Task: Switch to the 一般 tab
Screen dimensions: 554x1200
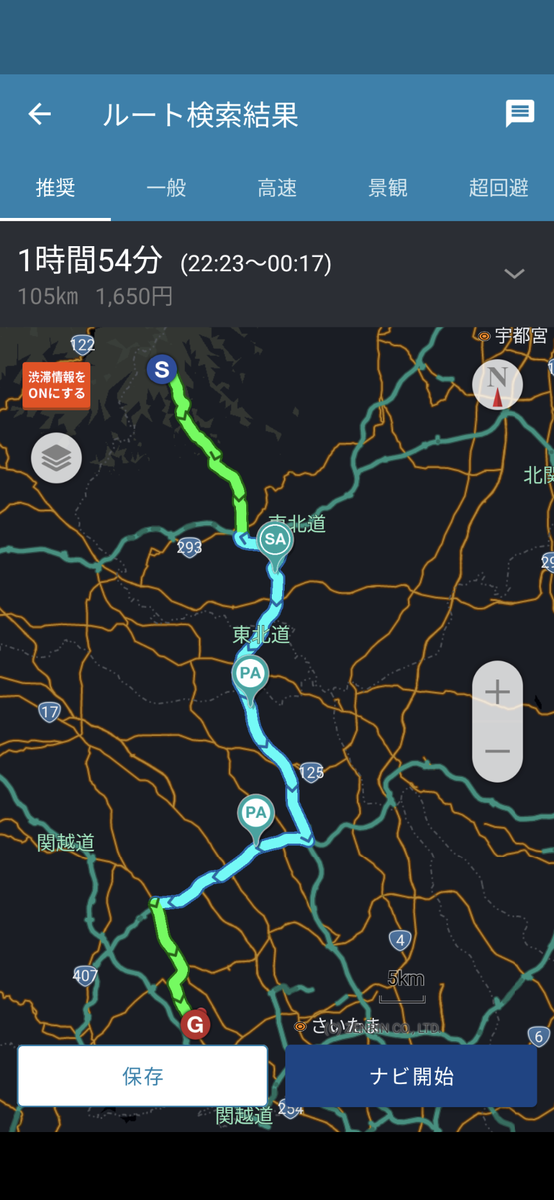Action: point(166,187)
